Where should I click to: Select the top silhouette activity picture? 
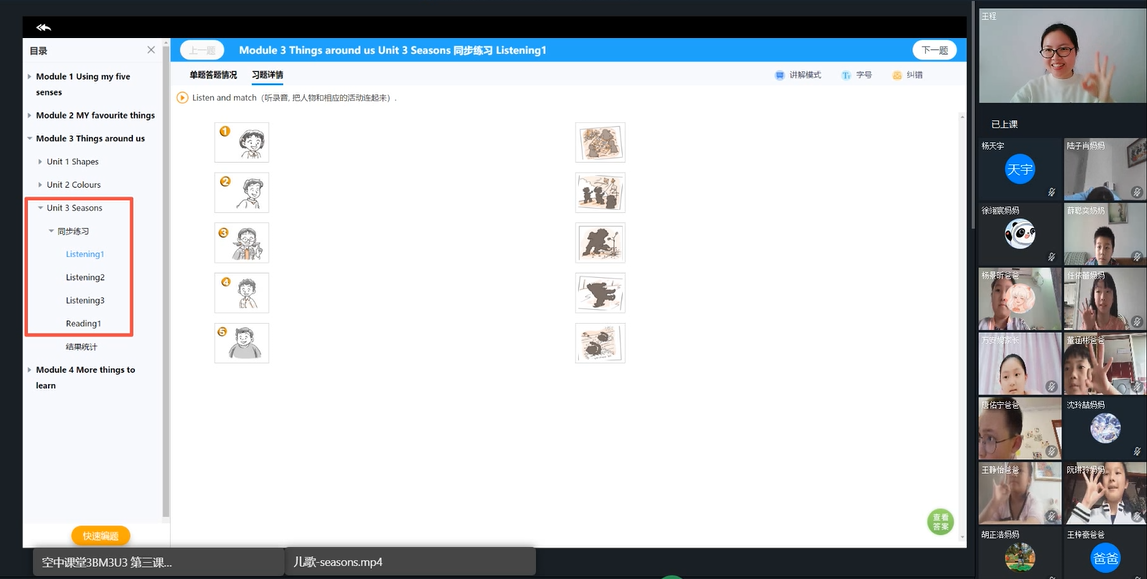[600, 142]
